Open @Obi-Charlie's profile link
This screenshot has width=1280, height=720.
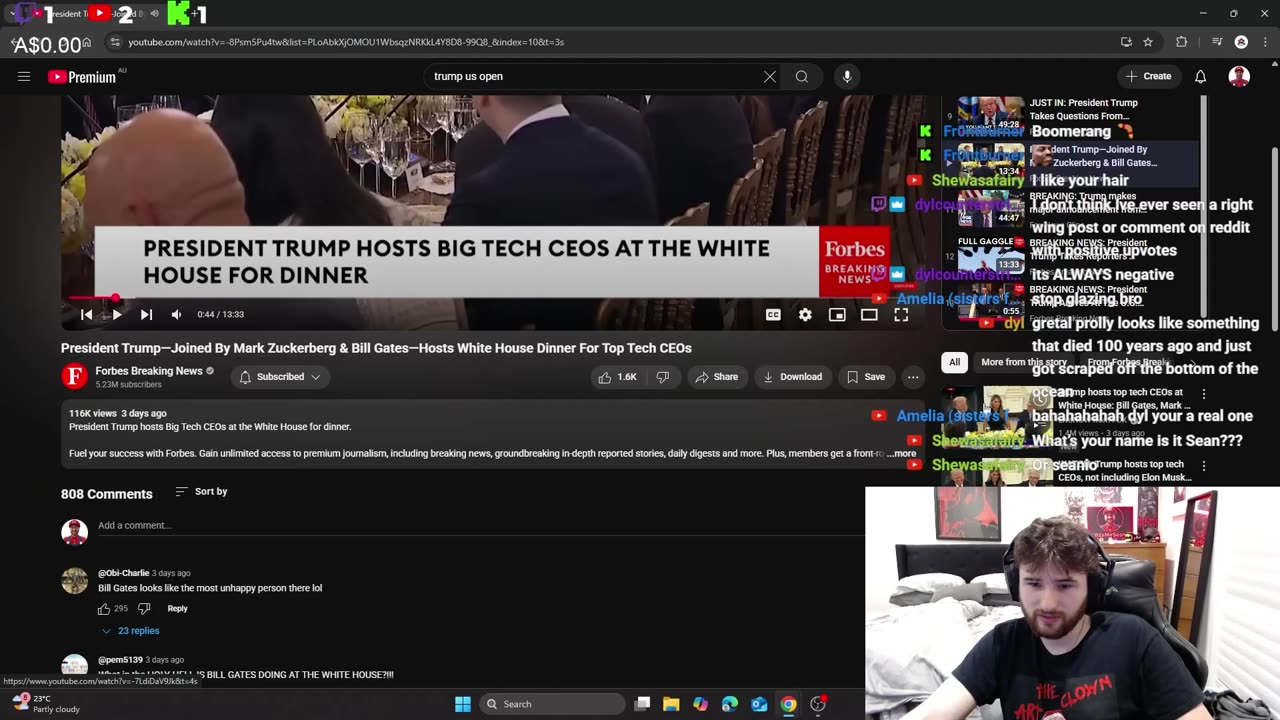pos(123,573)
